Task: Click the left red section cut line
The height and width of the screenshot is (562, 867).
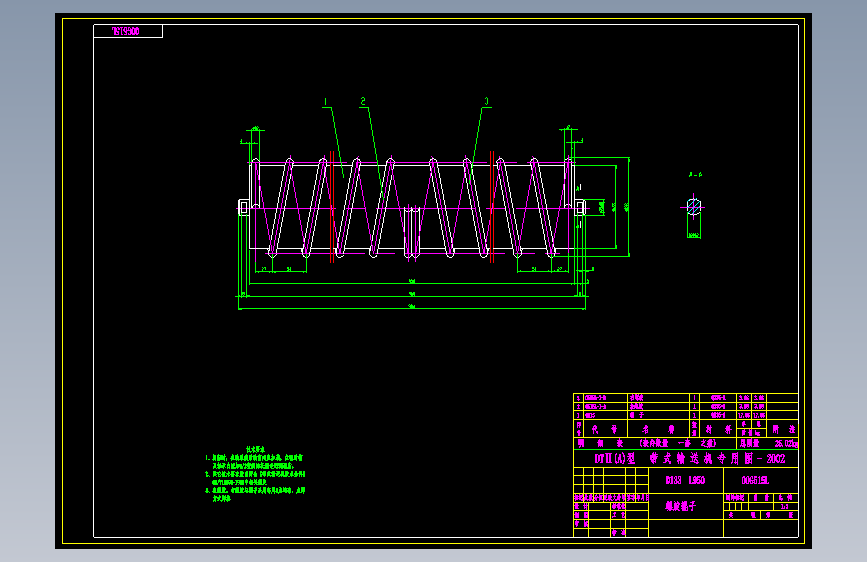Action: [x=332, y=206]
